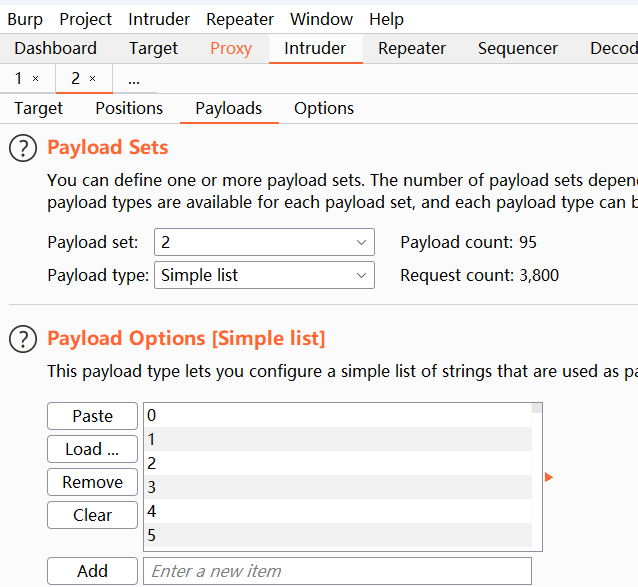Click the 'Enter a new item' field

337,571
